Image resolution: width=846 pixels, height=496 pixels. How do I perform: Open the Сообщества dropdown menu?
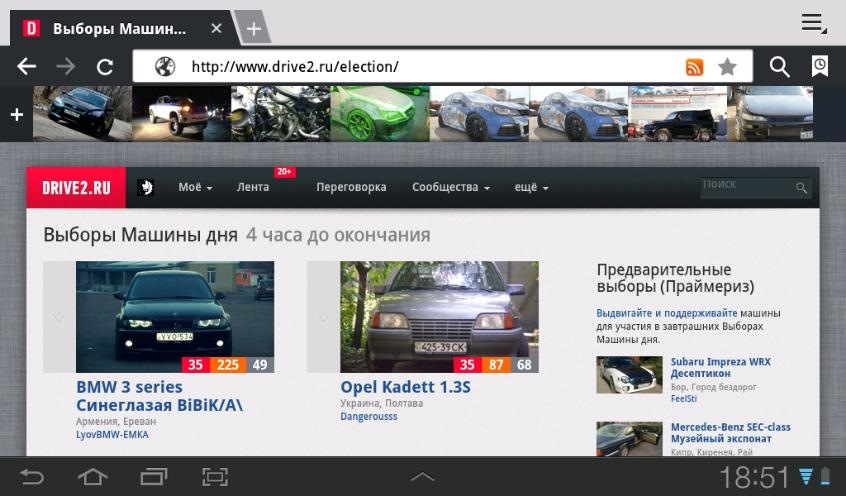click(x=451, y=187)
